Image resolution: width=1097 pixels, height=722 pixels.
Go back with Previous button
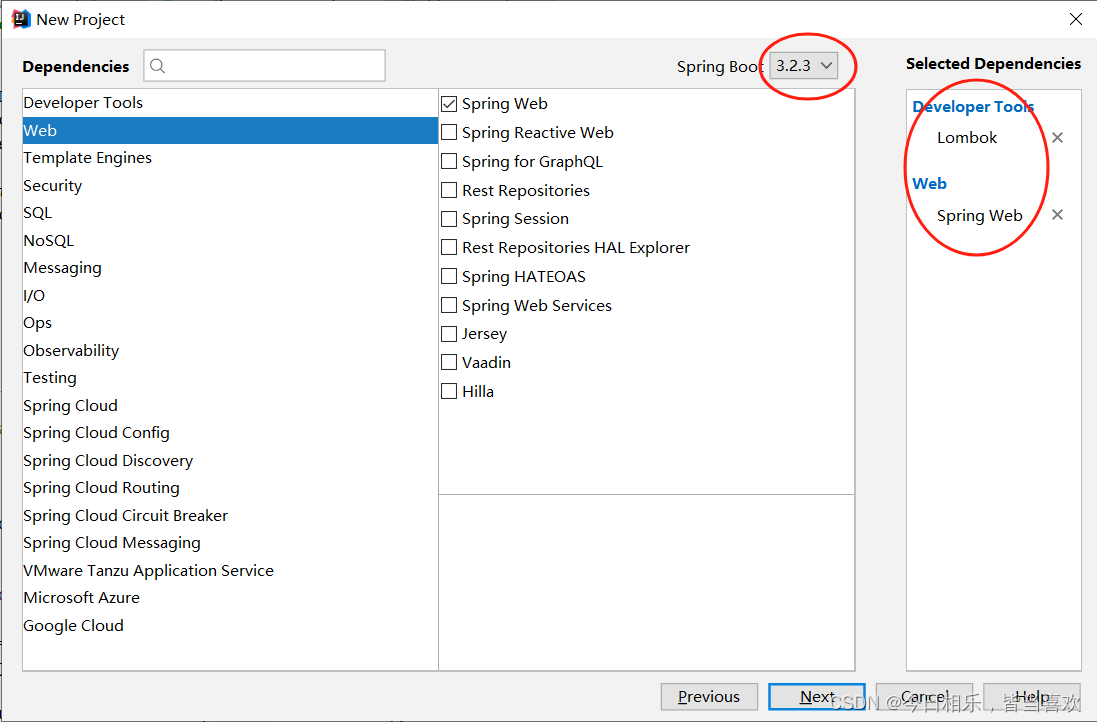coord(709,697)
